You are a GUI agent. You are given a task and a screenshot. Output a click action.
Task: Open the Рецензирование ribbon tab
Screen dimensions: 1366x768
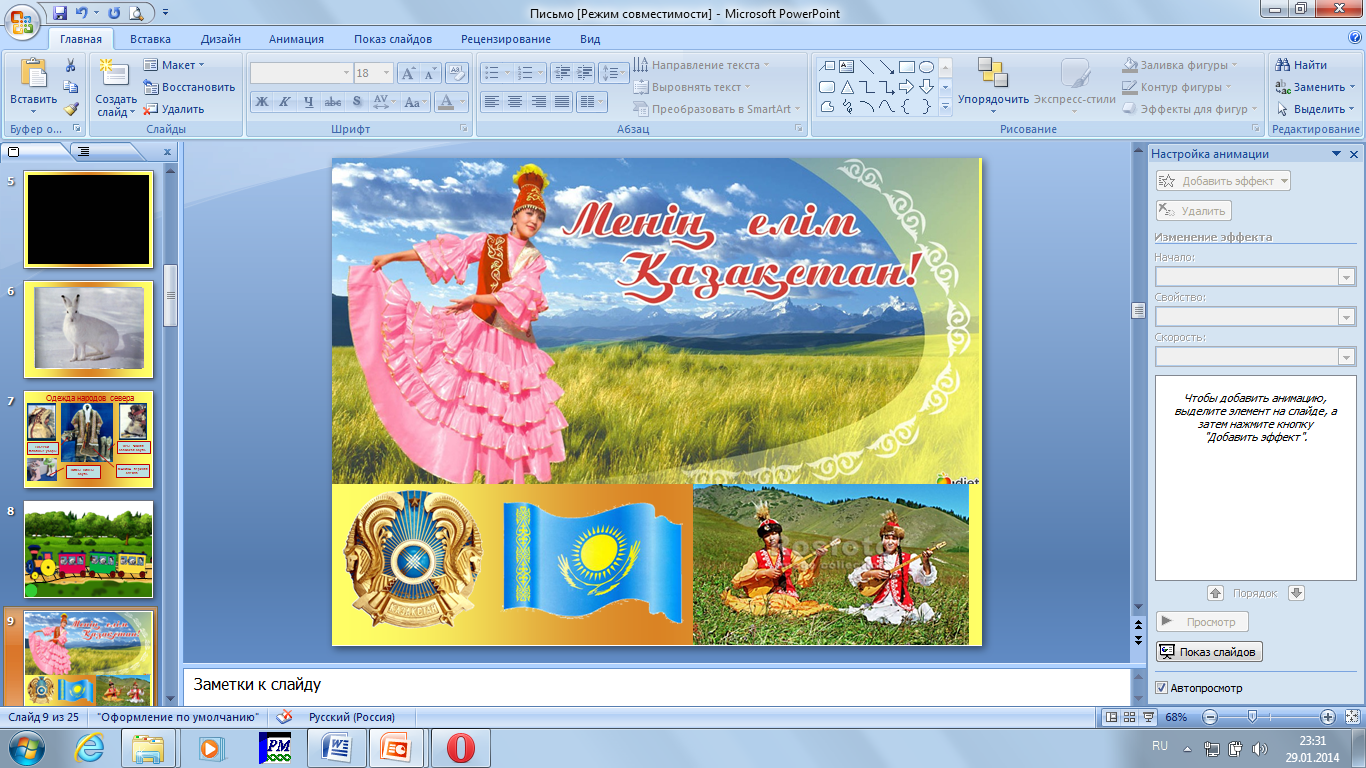[506, 39]
